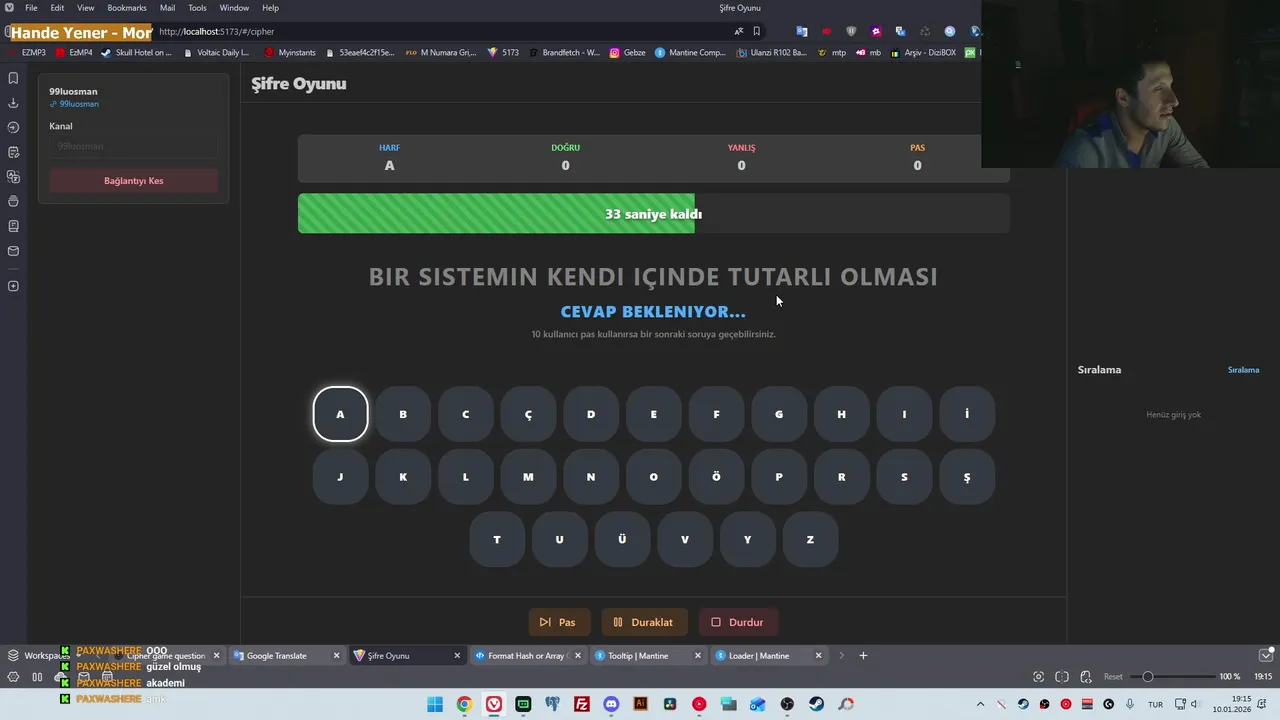
Task: Open the Bookmarks panel icon in sidebar
Action: tap(13, 78)
